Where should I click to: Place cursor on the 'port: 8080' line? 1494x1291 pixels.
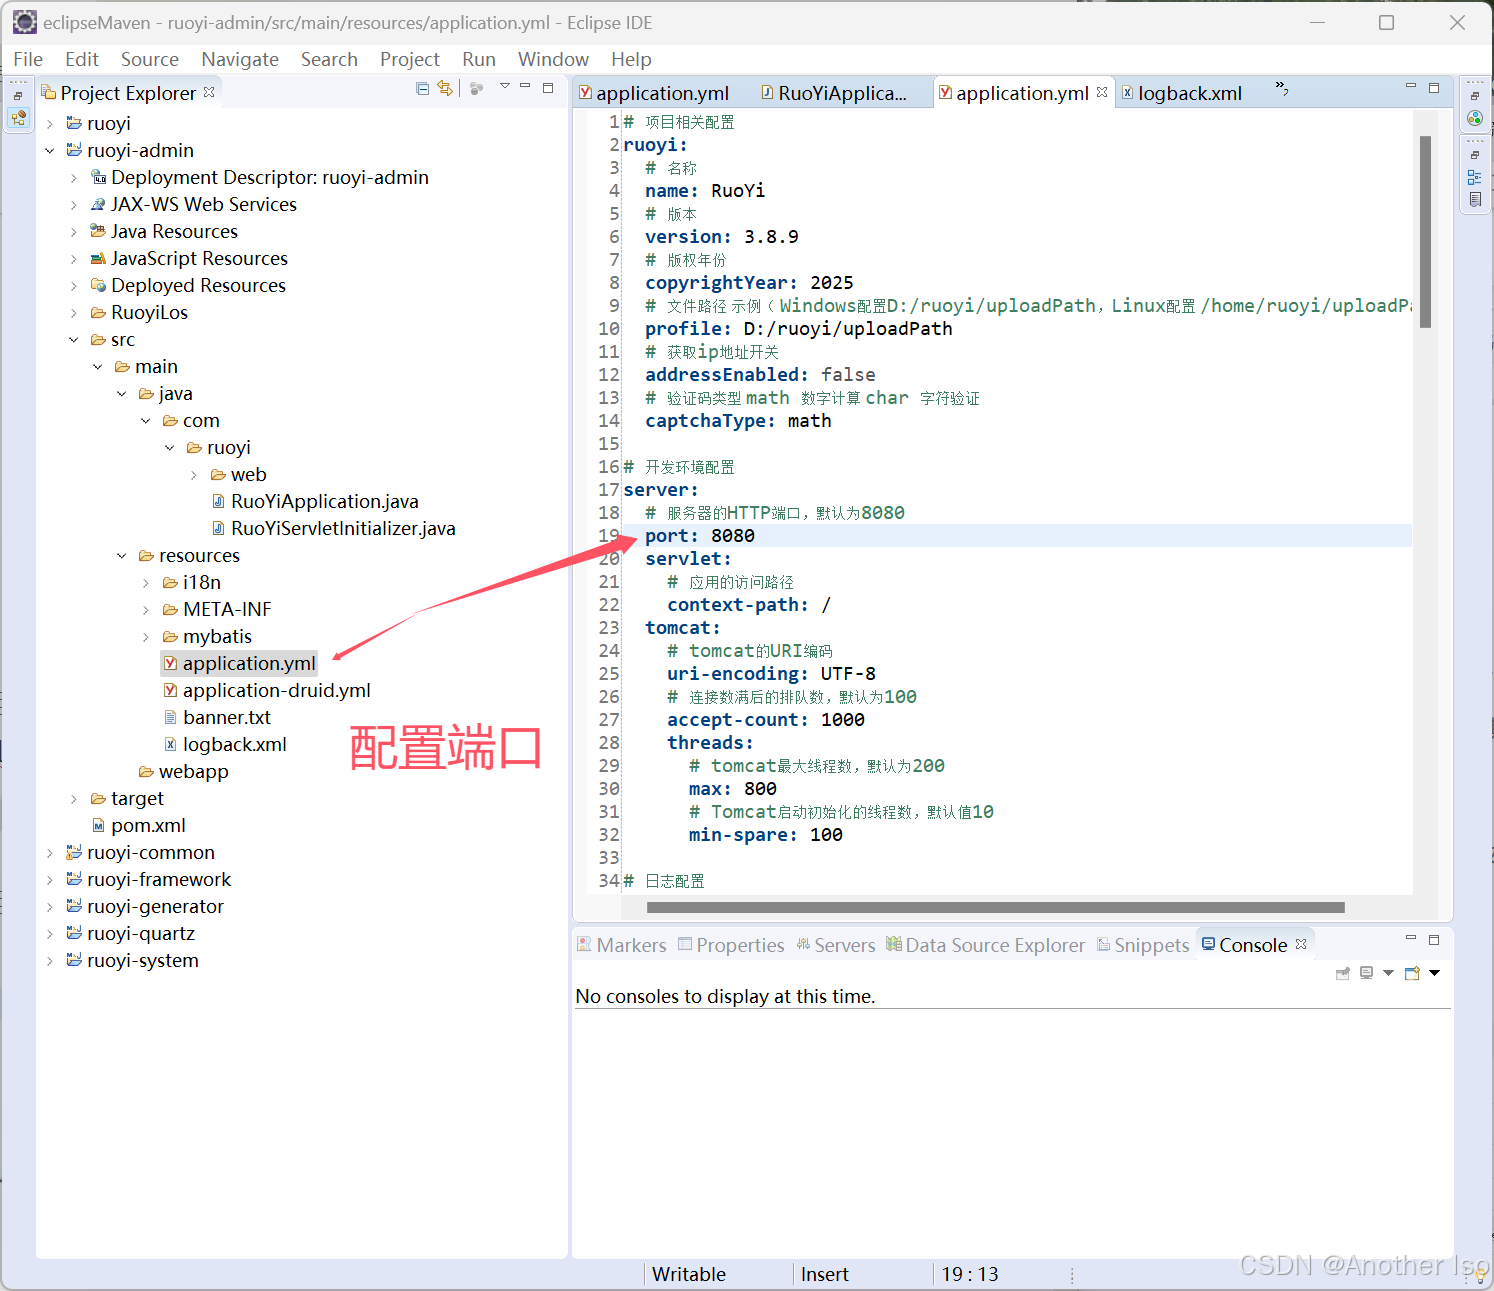[x=1016, y=536]
